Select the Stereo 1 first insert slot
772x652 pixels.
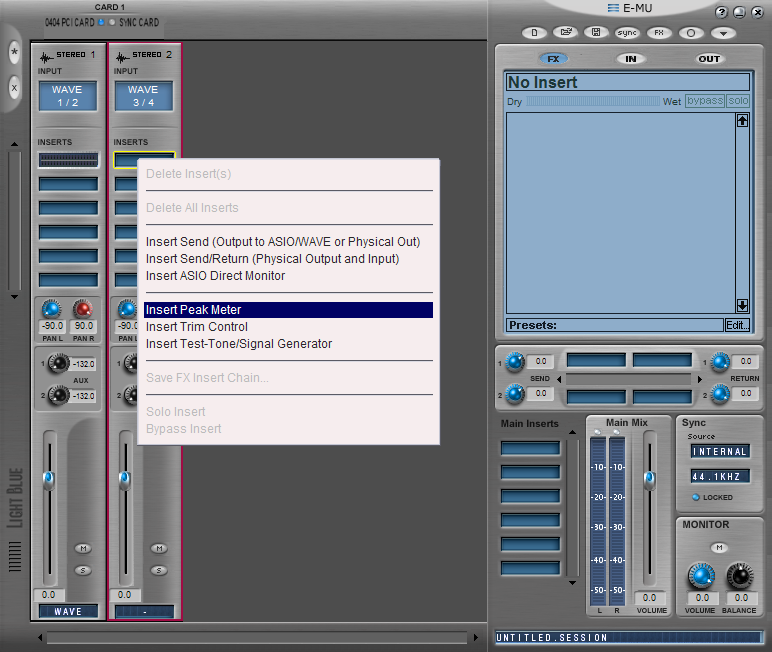coord(68,160)
